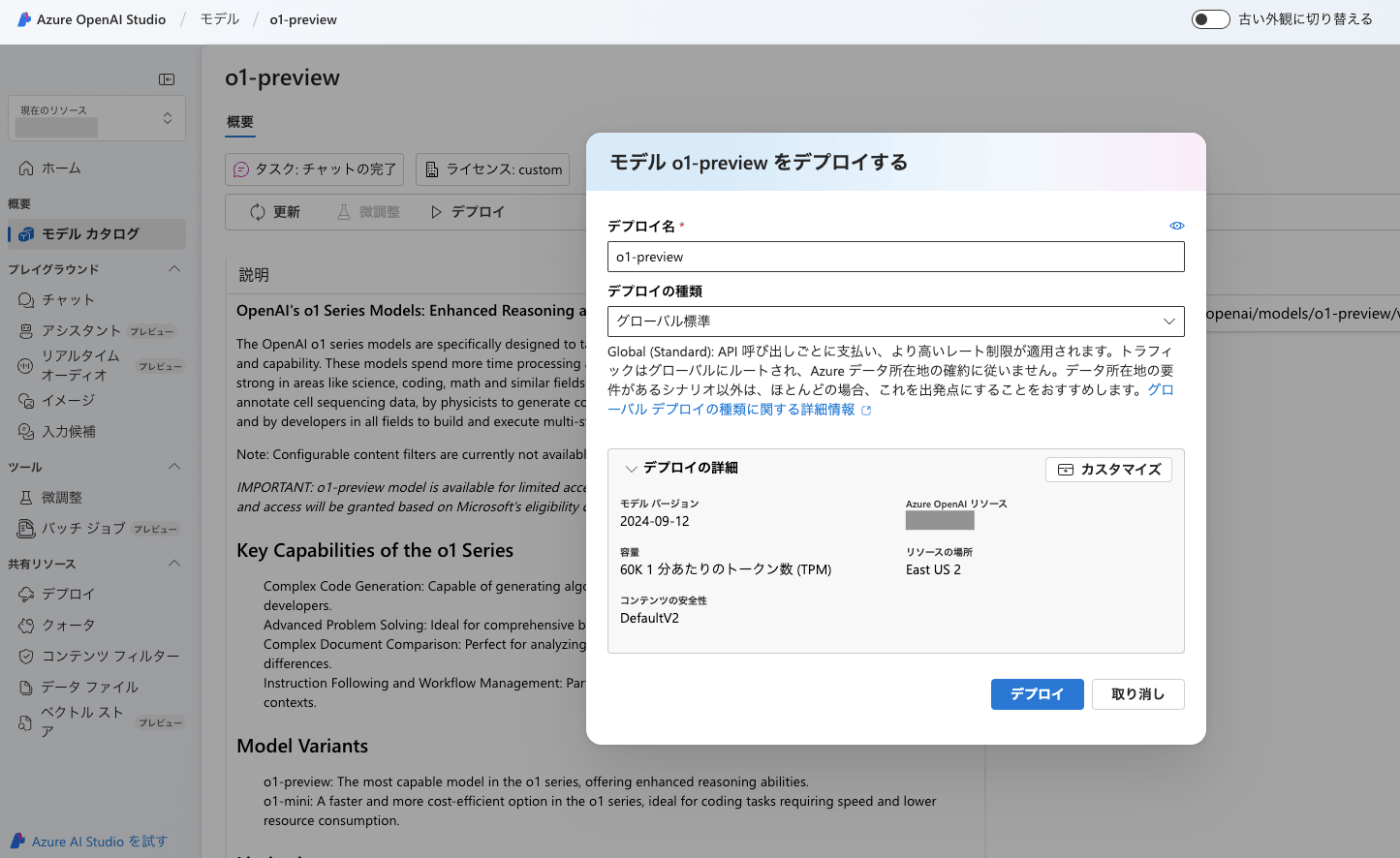Click the DefaultV2 content safety value
This screenshot has height=858, width=1400.
pos(650,618)
